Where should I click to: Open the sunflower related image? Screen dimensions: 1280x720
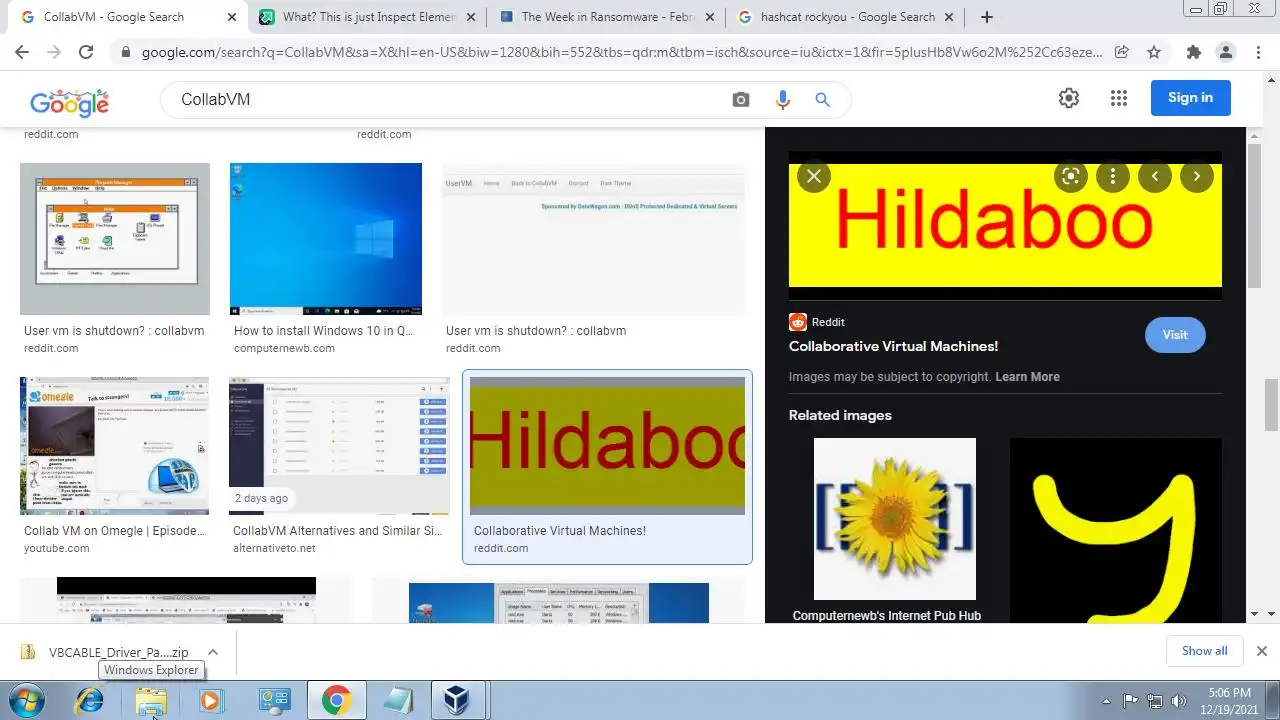(895, 519)
